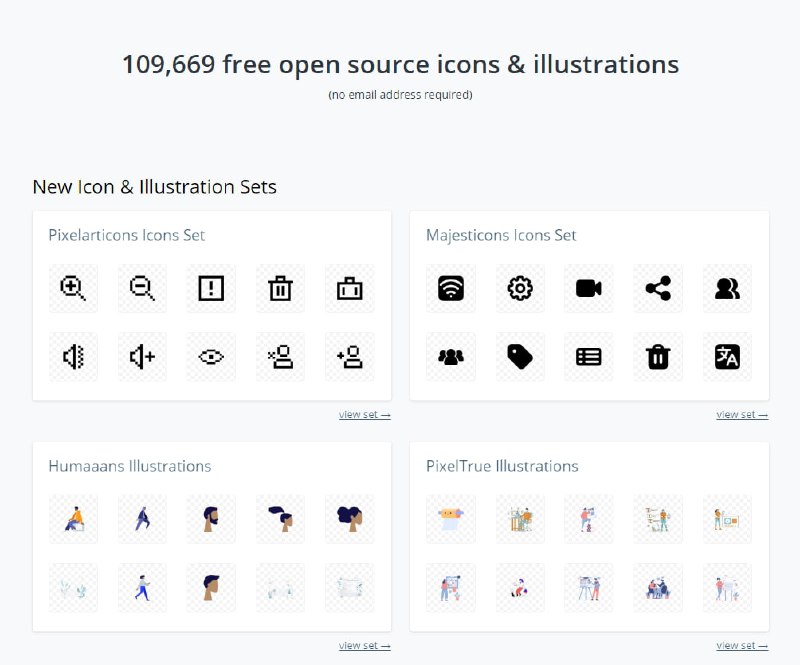Click the add-user icon in Pixelarticons

(x=349, y=357)
